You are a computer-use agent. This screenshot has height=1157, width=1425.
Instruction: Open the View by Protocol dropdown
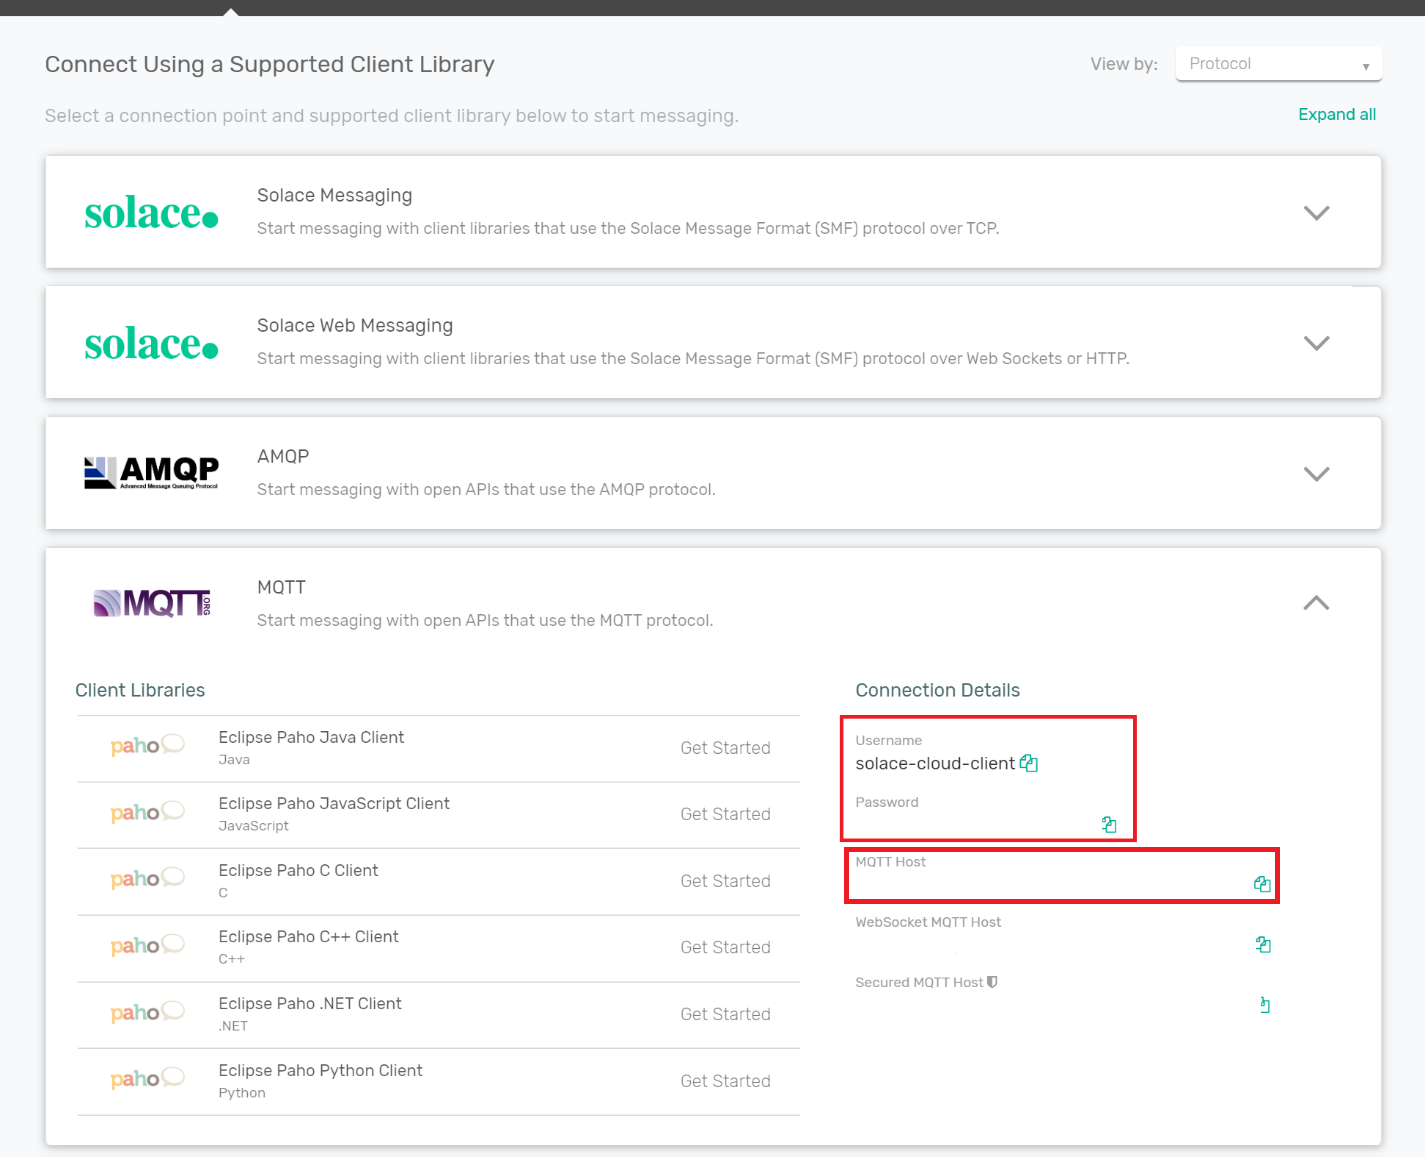[1278, 64]
